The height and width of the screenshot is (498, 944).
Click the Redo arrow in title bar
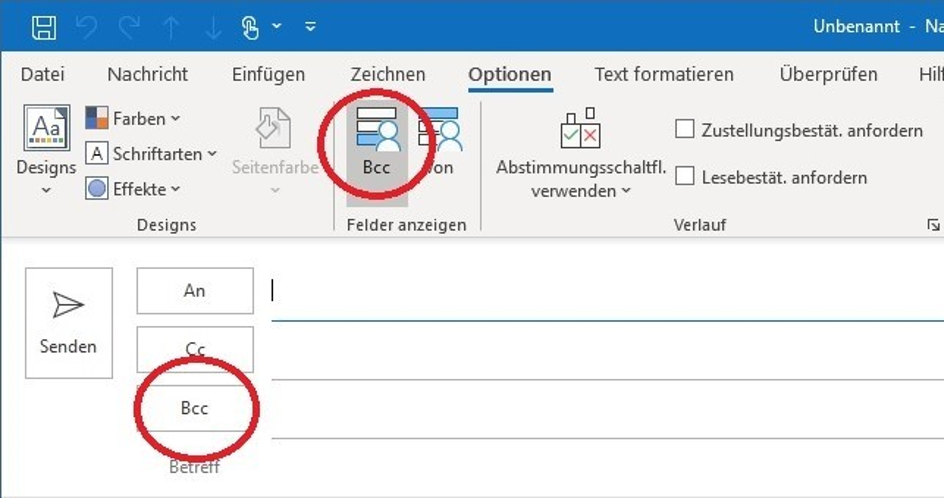(x=129, y=28)
